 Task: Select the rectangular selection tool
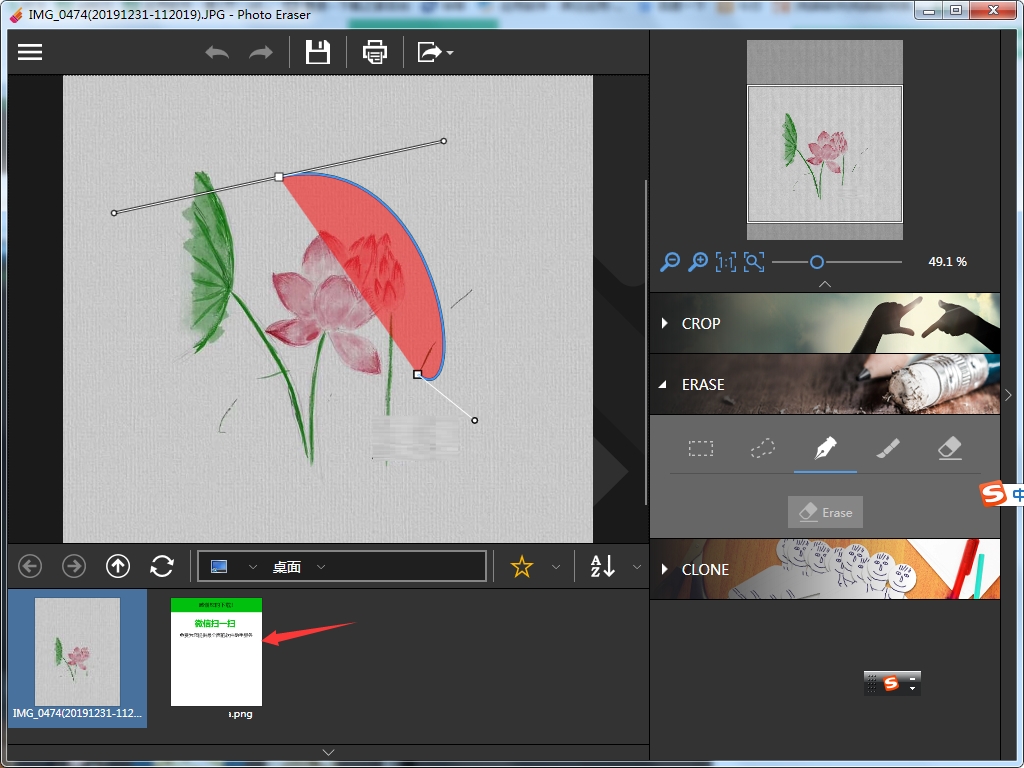701,449
